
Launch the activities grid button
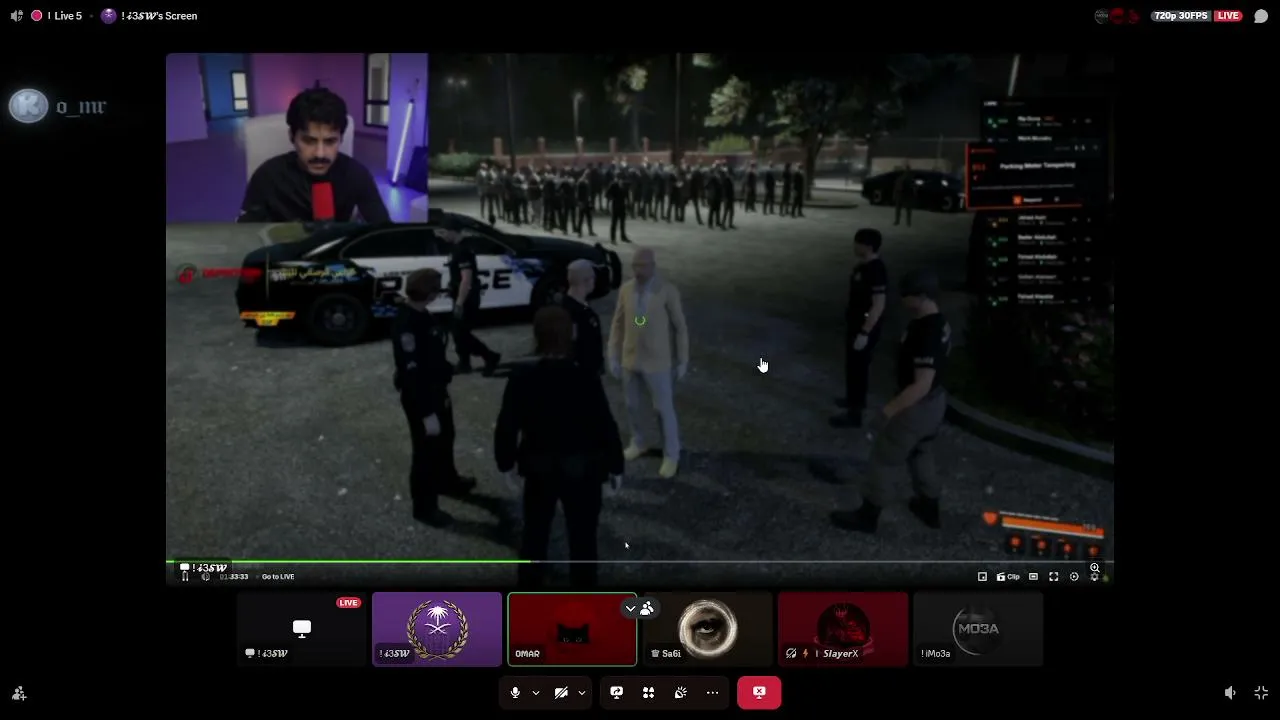click(649, 692)
